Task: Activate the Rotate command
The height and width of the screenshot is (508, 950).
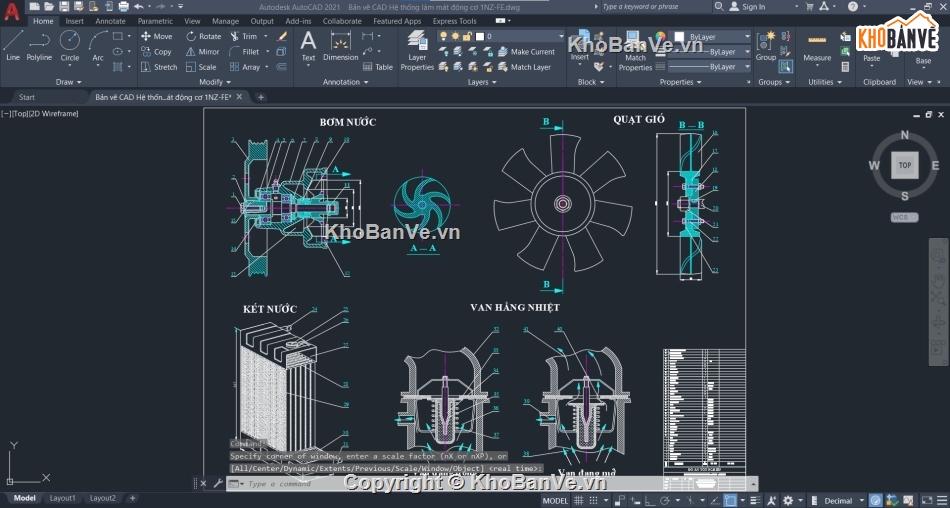Action: 204,36
